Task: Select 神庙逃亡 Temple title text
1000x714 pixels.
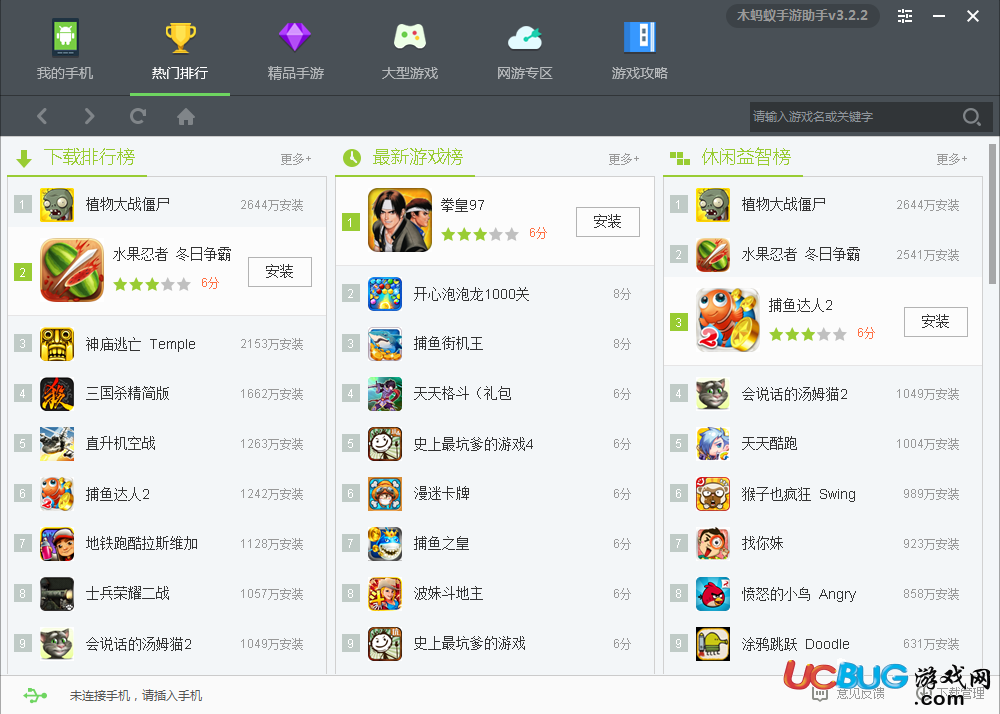Action: pos(140,344)
